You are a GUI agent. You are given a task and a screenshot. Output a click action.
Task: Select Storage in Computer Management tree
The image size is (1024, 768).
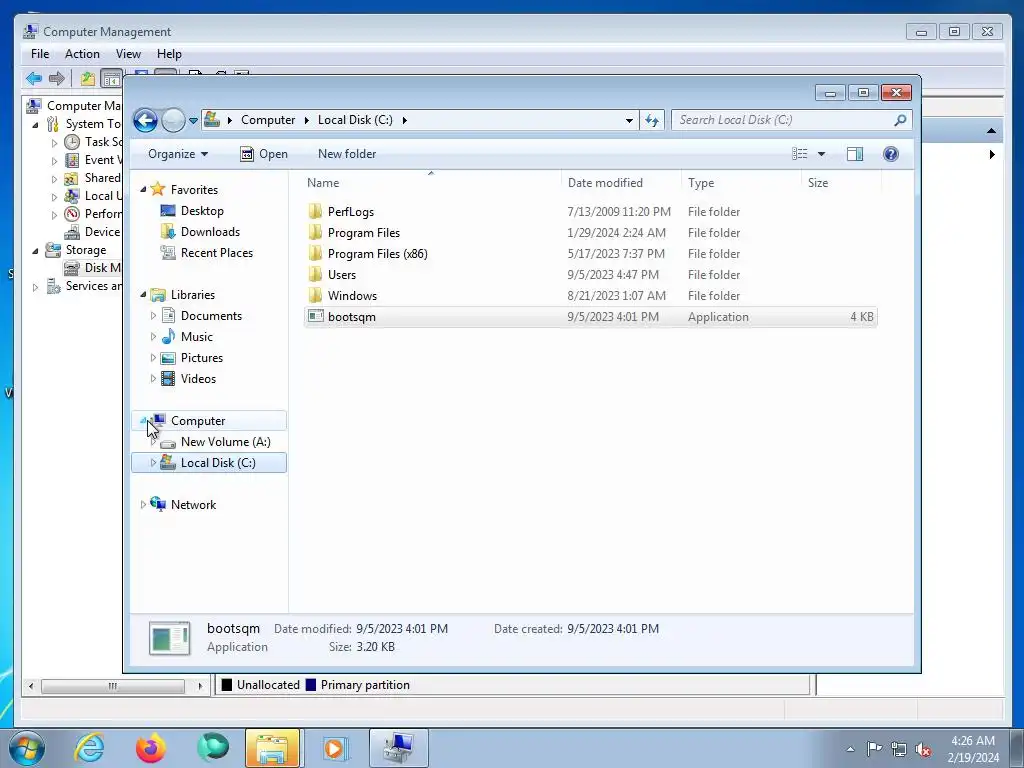pos(86,250)
